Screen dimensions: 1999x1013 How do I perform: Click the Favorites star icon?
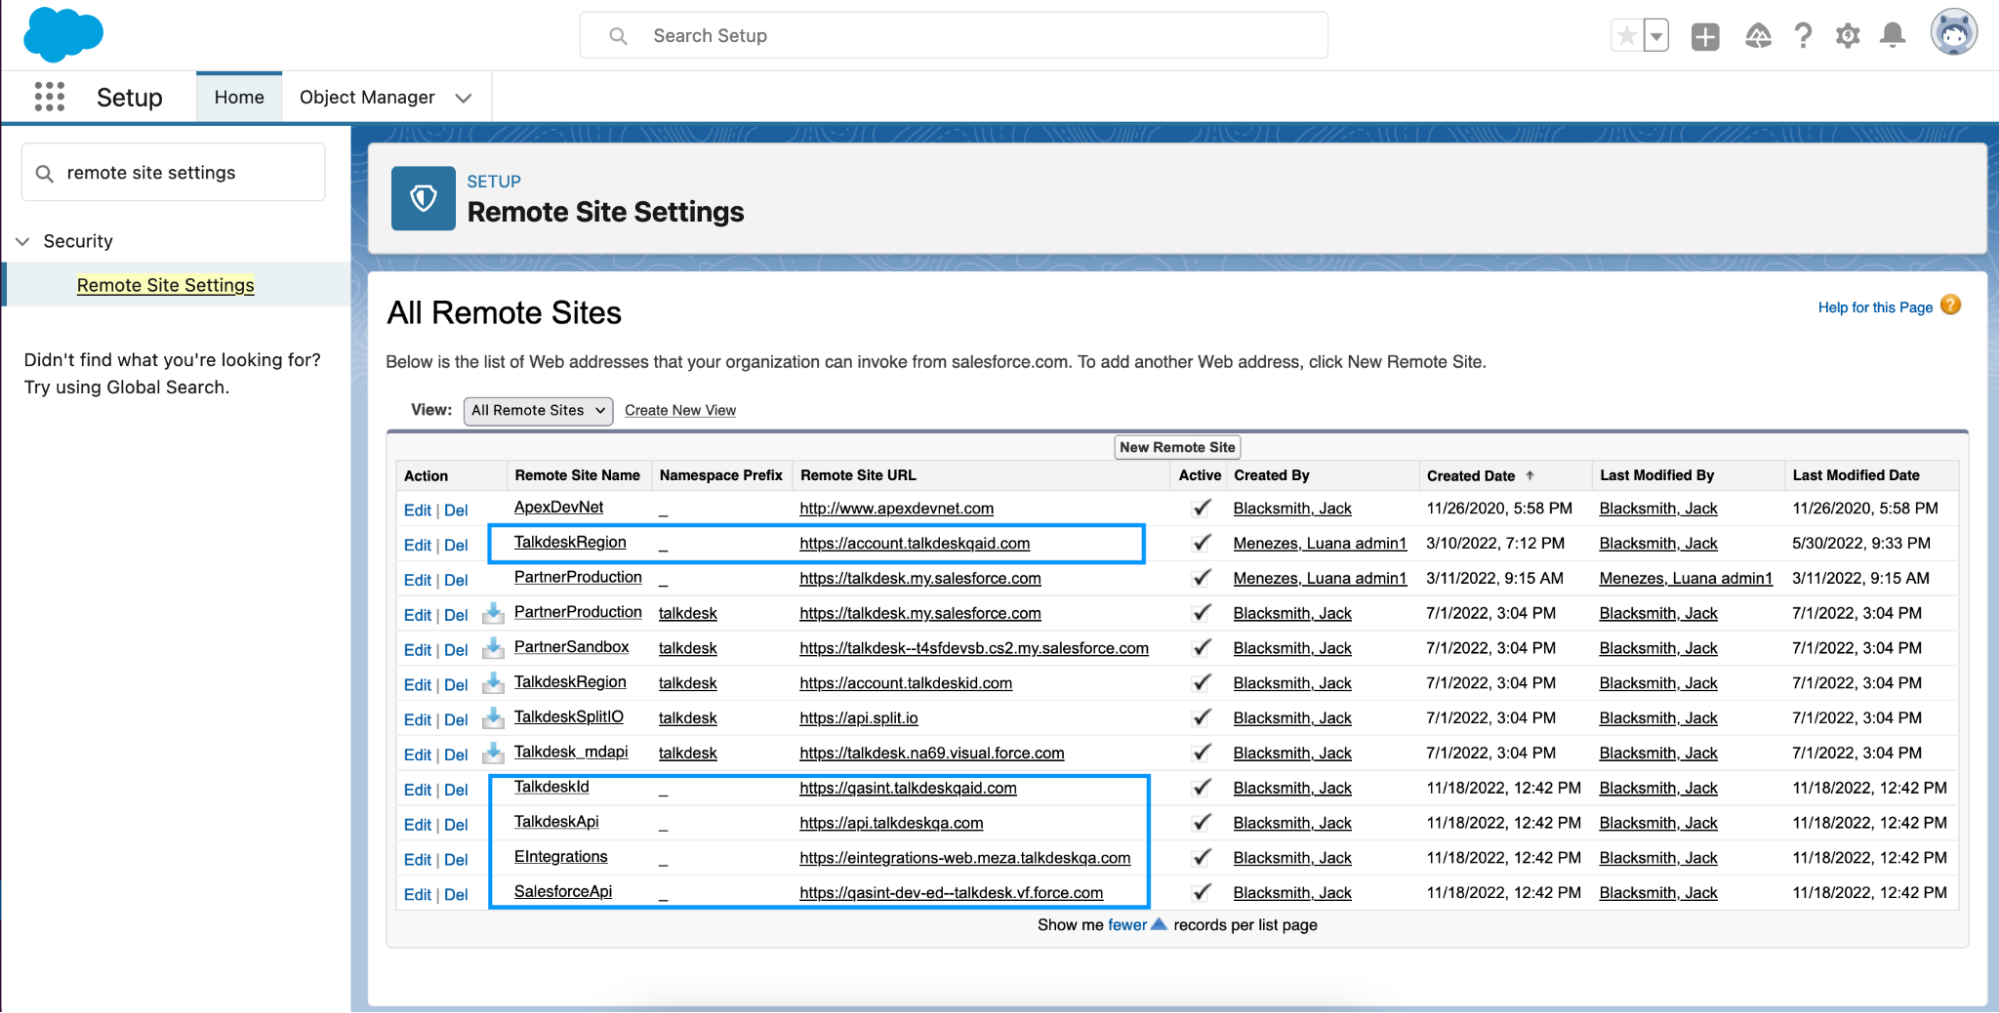[1627, 36]
